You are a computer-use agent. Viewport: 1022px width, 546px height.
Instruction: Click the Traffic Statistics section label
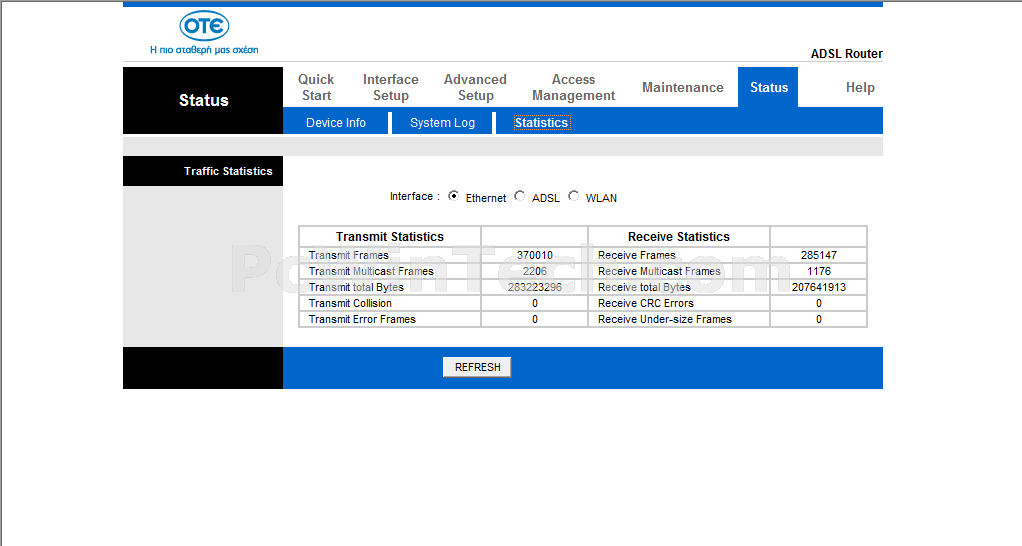point(227,171)
